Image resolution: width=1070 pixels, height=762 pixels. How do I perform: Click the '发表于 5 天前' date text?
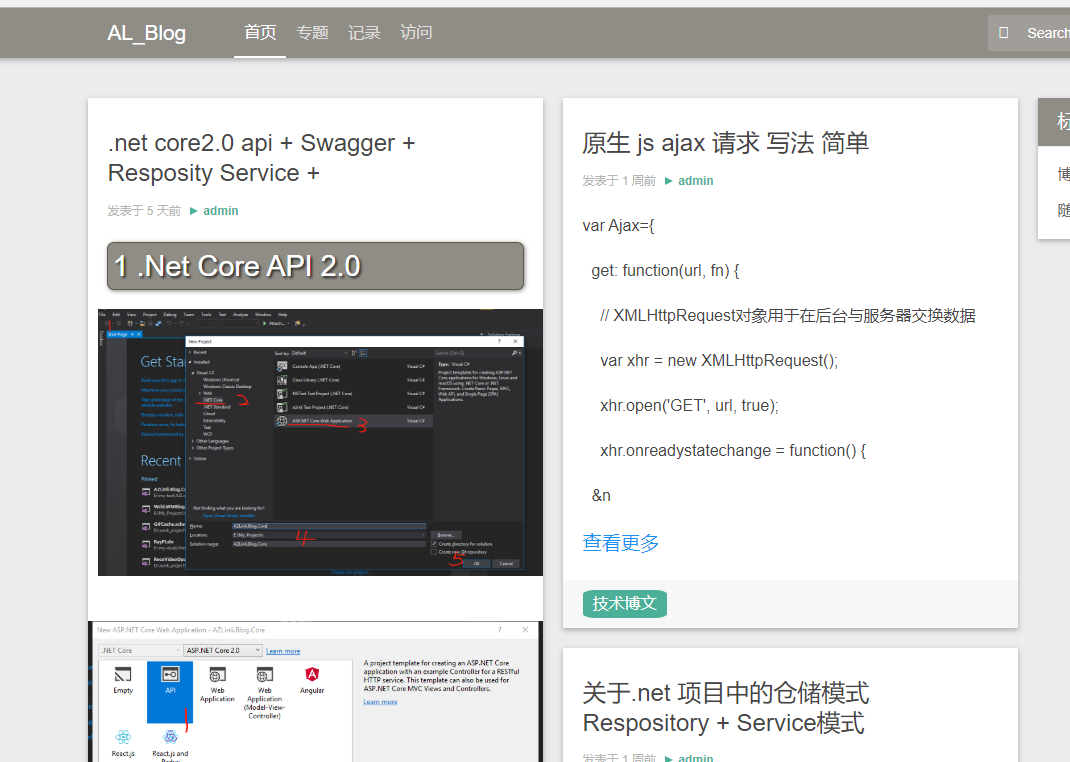pyautogui.click(x=144, y=211)
